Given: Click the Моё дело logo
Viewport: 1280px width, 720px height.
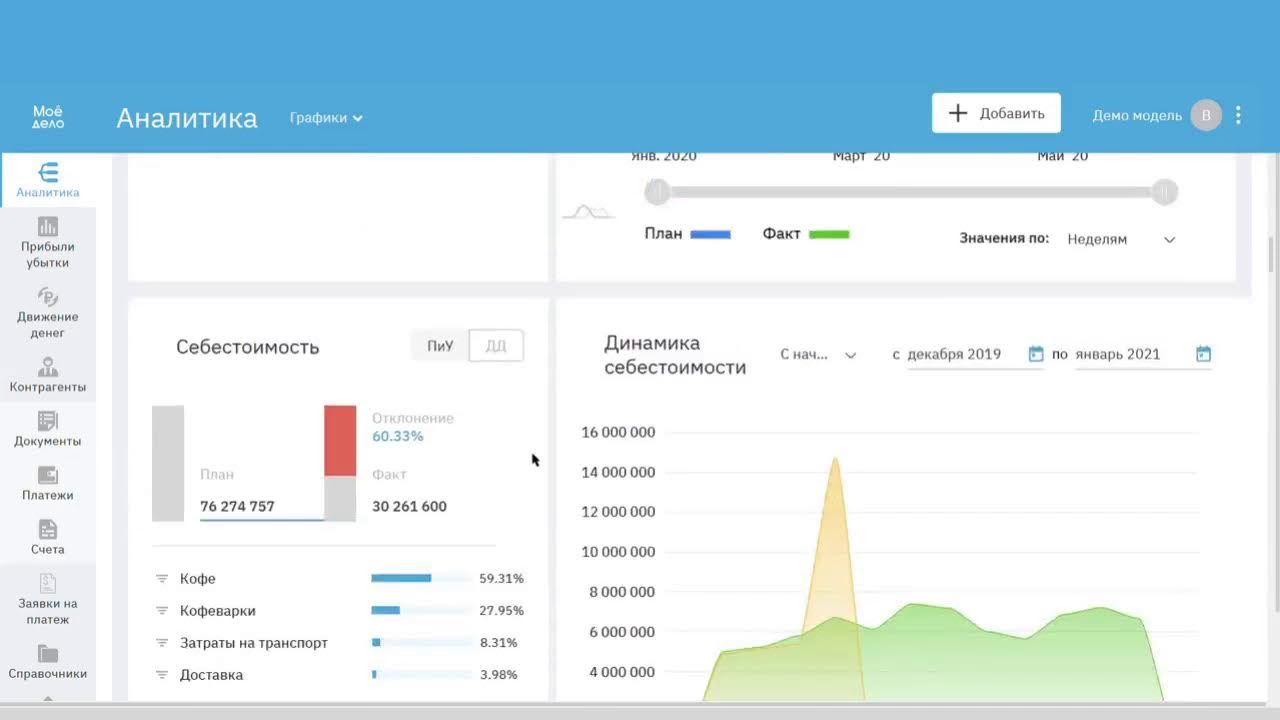Looking at the screenshot, I should pyautogui.click(x=48, y=117).
